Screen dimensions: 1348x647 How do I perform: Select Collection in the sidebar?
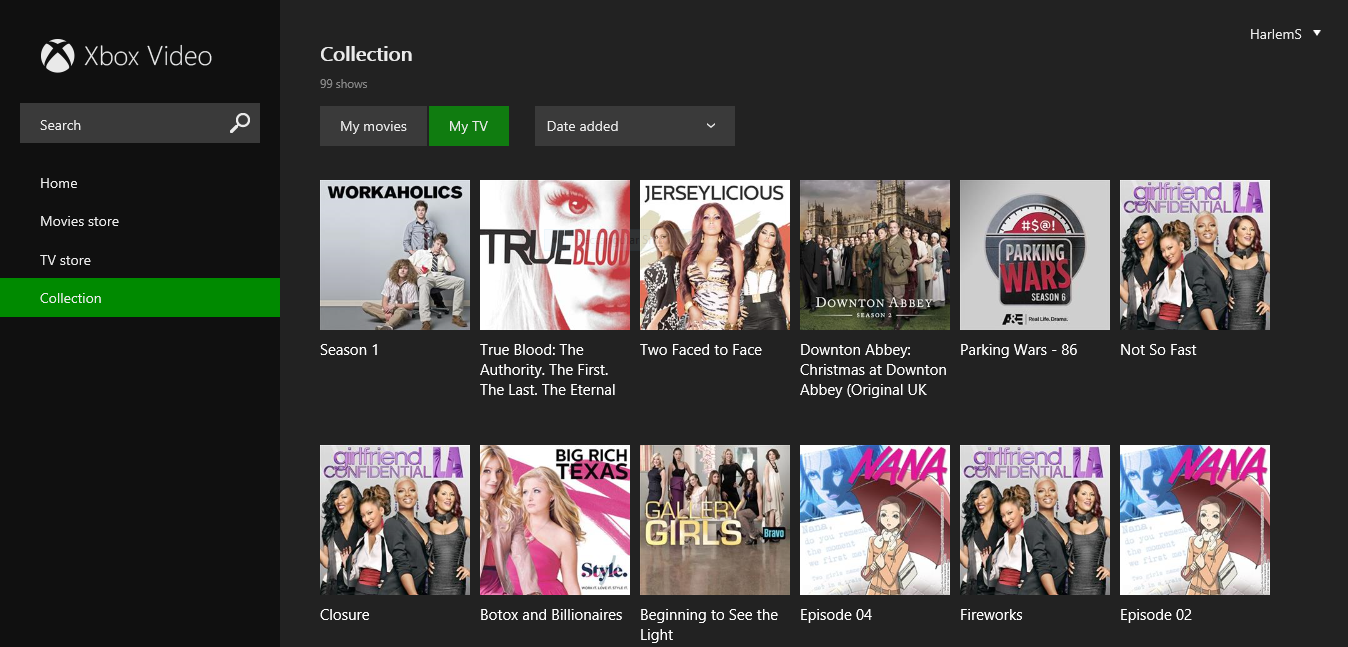[140, 298]
